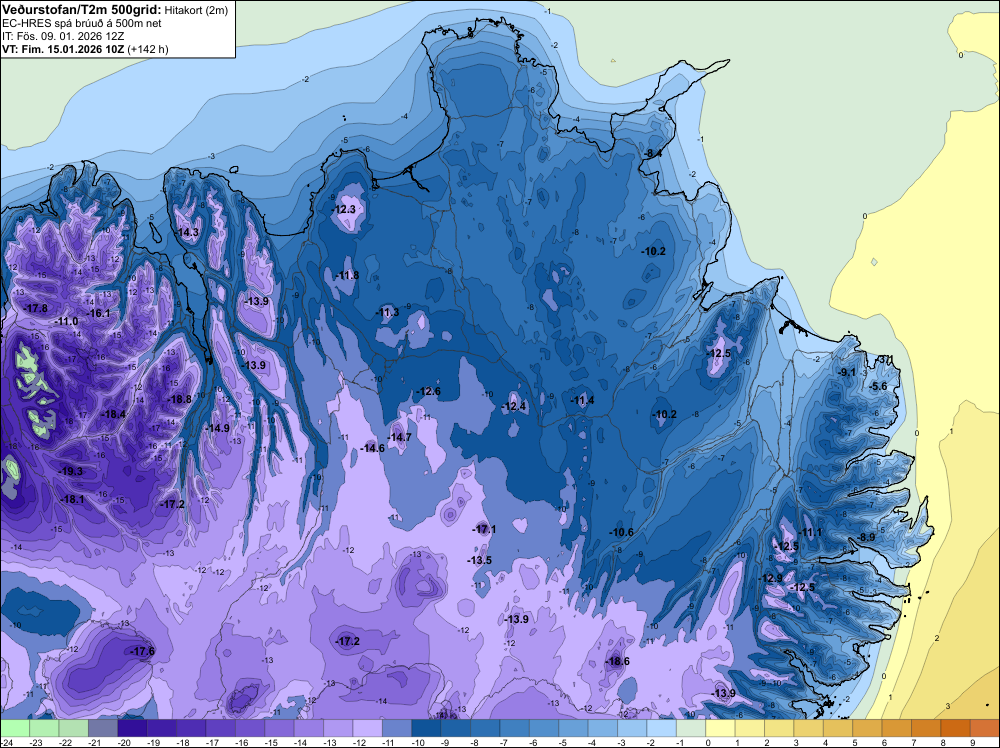This screenshot has width=1000, height=748.
Task: Click the legend swatch labeled 5
Action: click(x=867, y=728)
